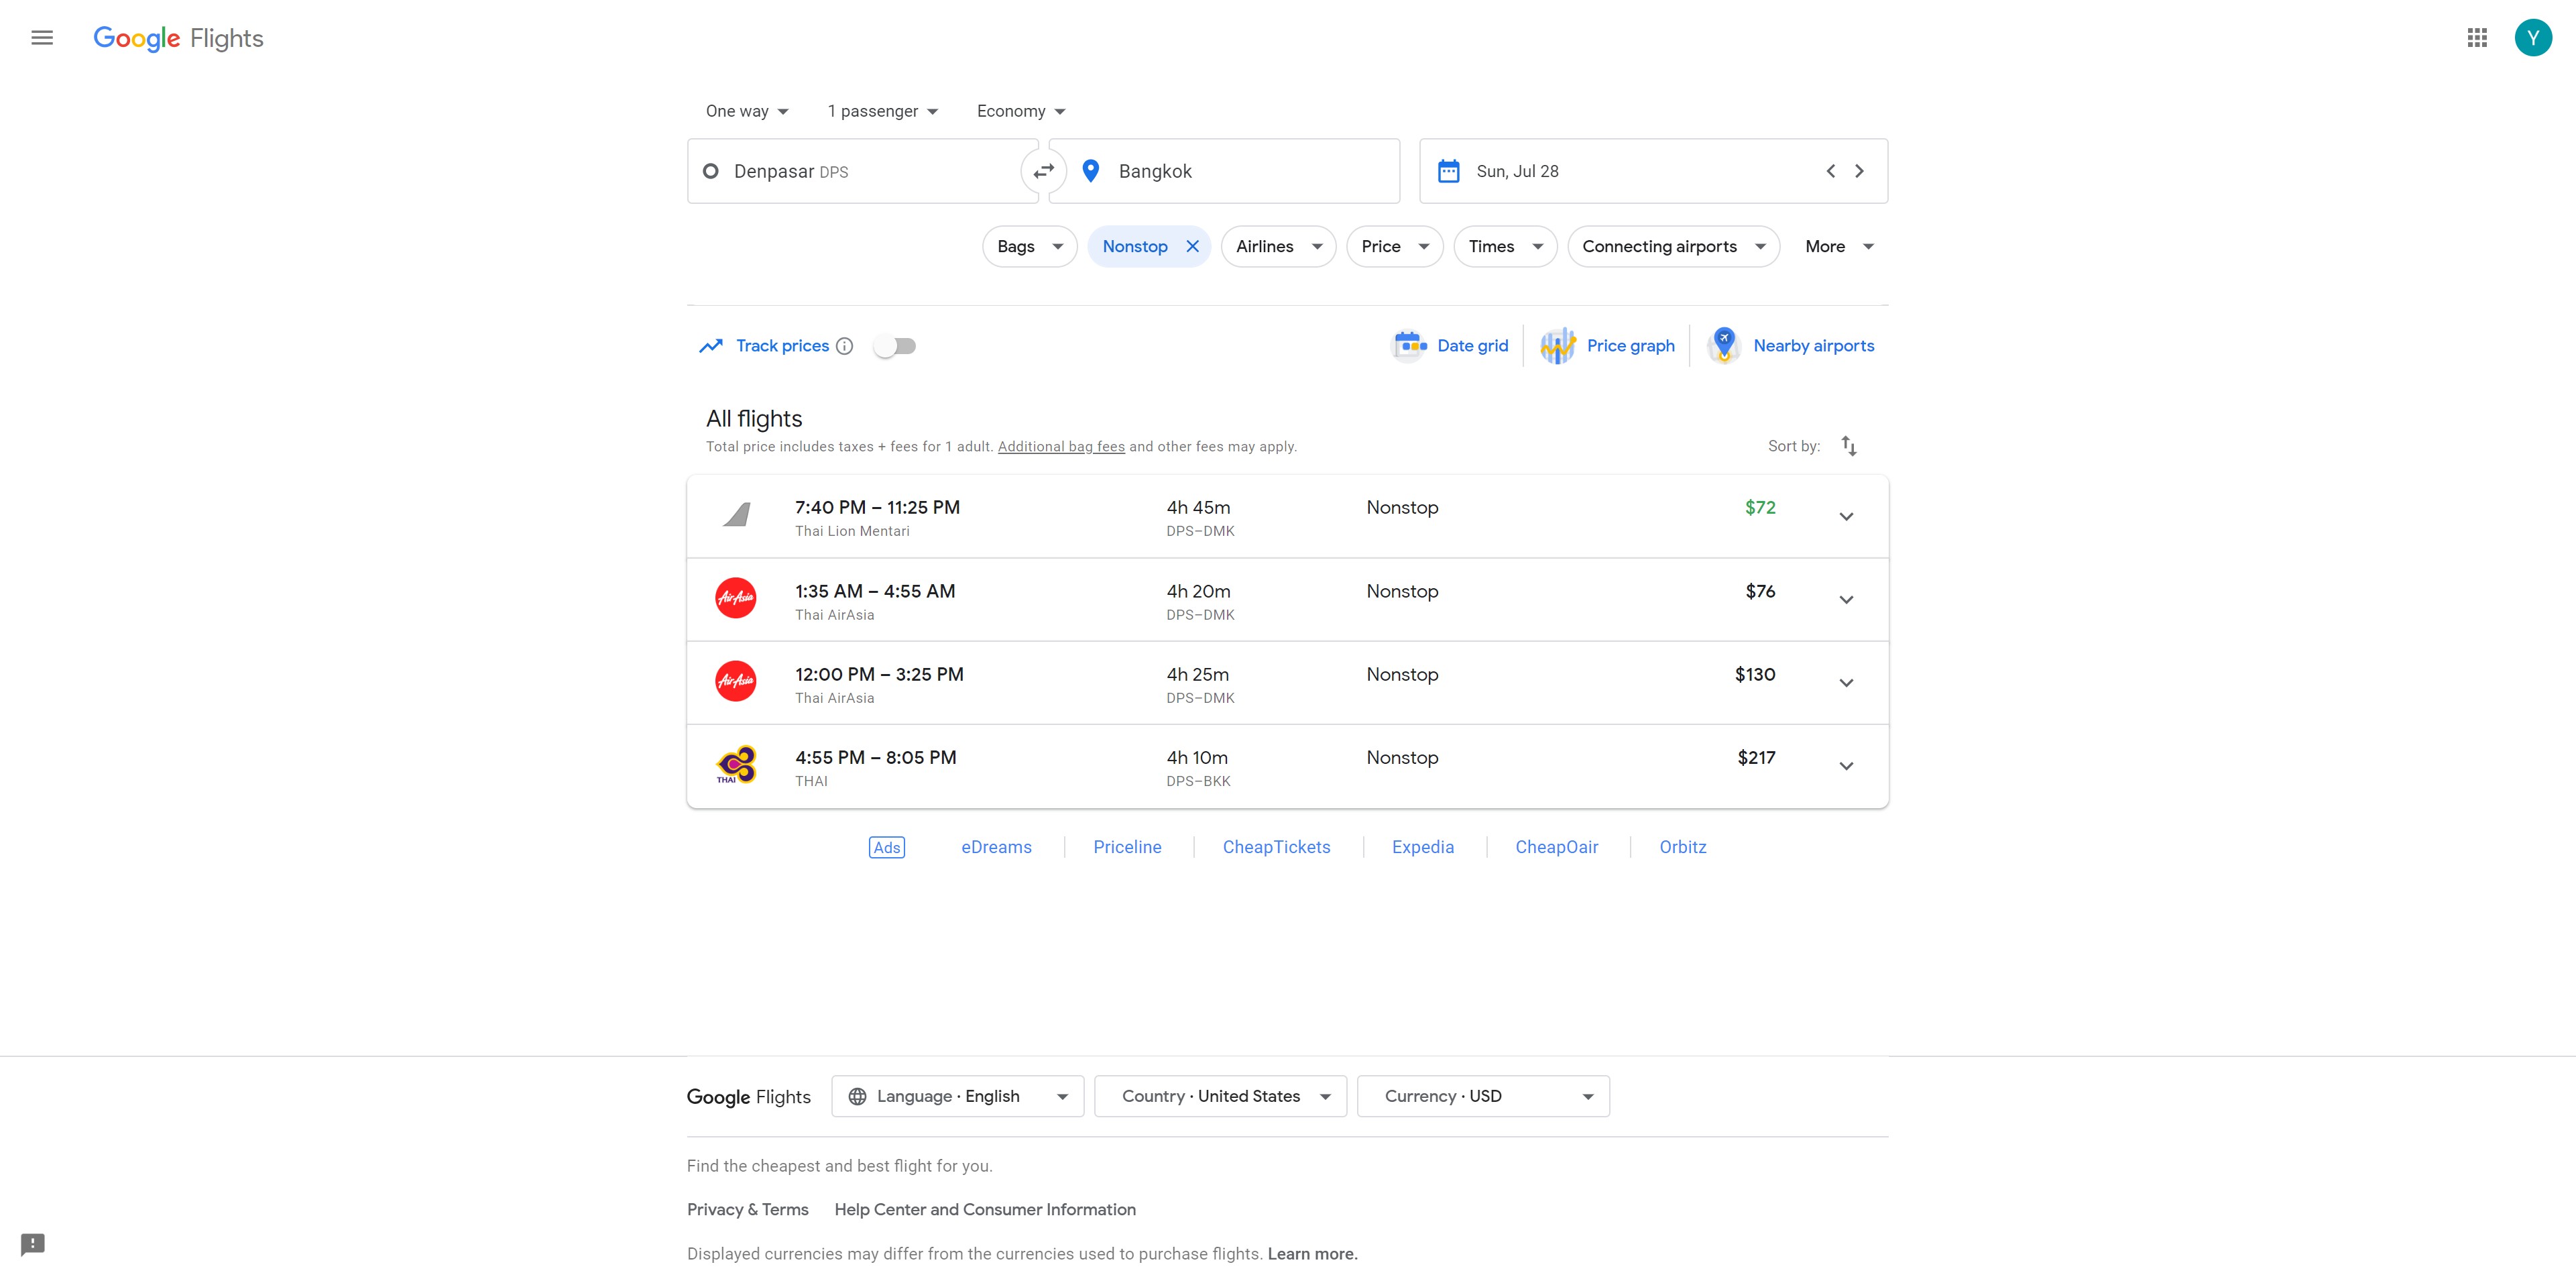Screen dimensions: 2576x1283
Task: Click the Price graph icon
Action: pos(1558,346)
